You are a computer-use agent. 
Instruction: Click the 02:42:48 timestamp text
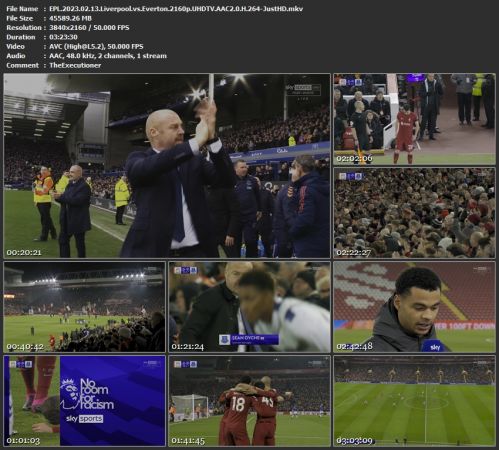tap(354, 347)
